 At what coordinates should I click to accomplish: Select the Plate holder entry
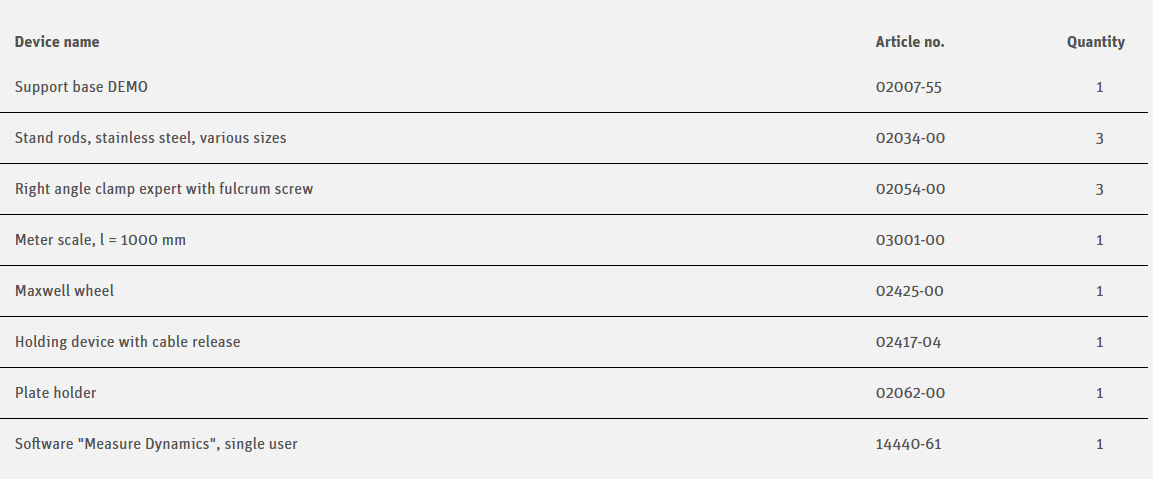(x=56, y=393)
